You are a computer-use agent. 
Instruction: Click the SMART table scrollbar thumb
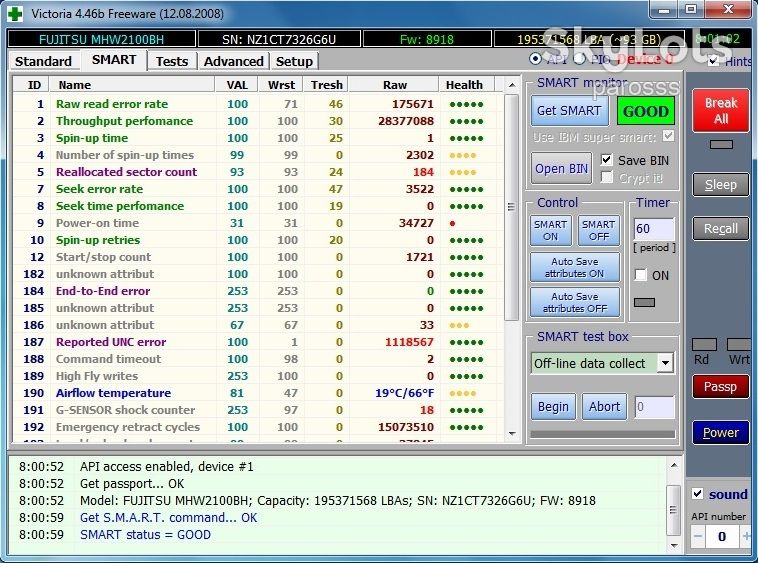click(x=510, y=207)
